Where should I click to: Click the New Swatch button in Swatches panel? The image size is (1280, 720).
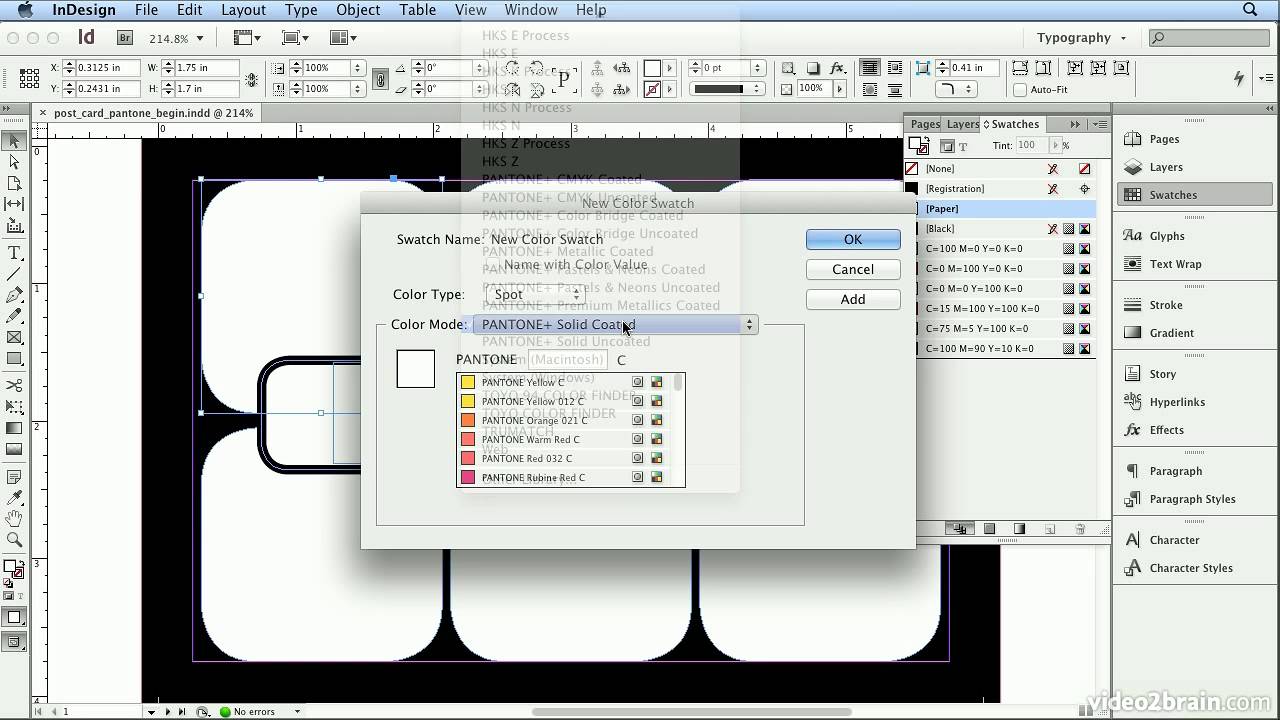coord(1050,529)
